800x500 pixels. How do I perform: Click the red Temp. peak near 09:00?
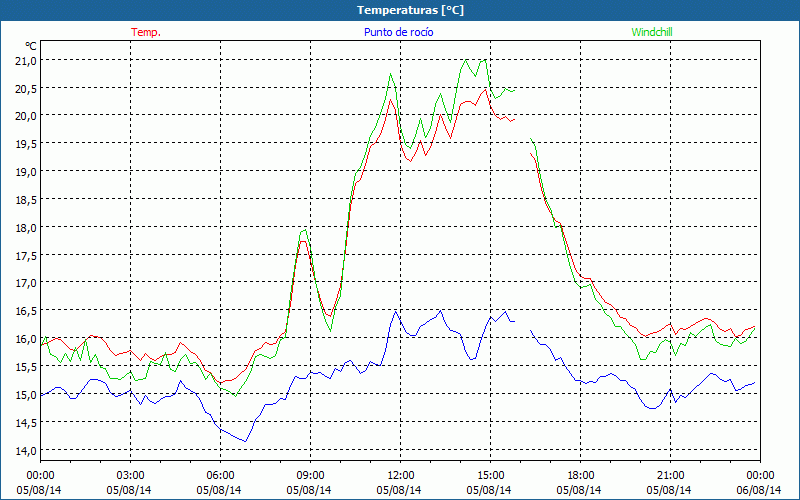(303, 241)
